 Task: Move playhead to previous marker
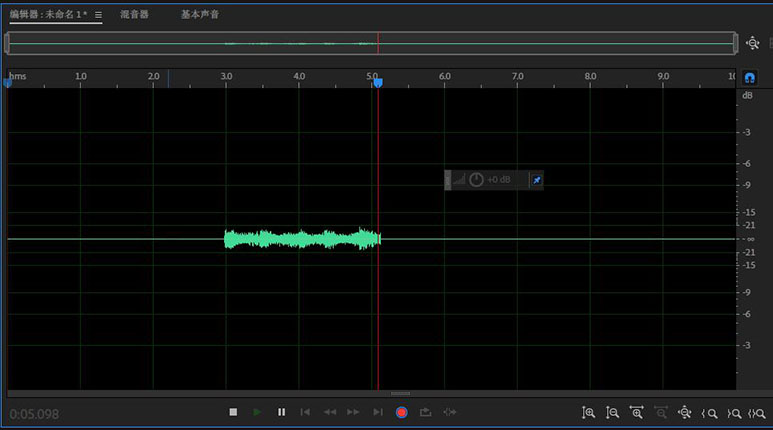click(305, 412)
